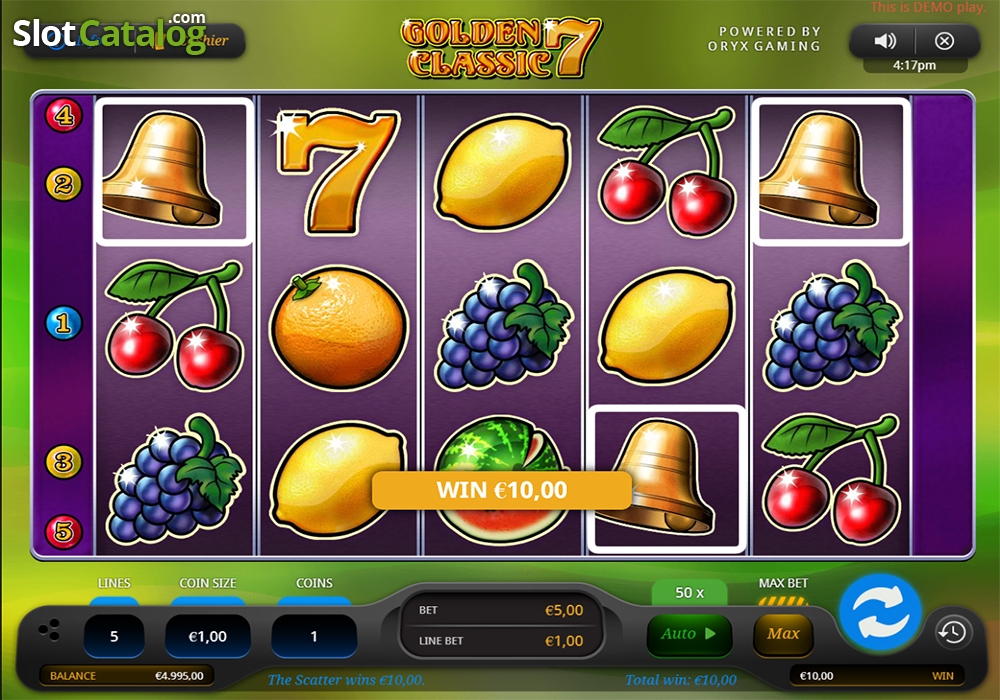Change the Lines value box
1000x700 pixels.
point(114,636)
